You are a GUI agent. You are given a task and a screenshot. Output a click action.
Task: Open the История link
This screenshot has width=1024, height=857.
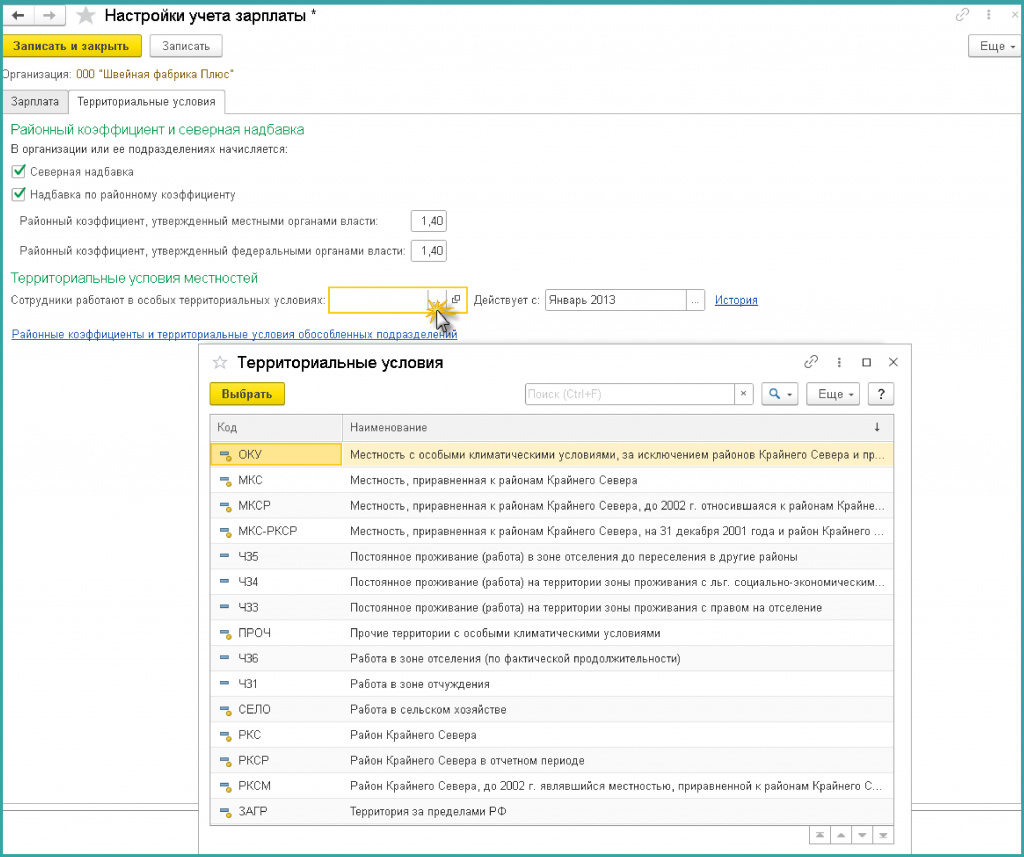coord(736,300)
